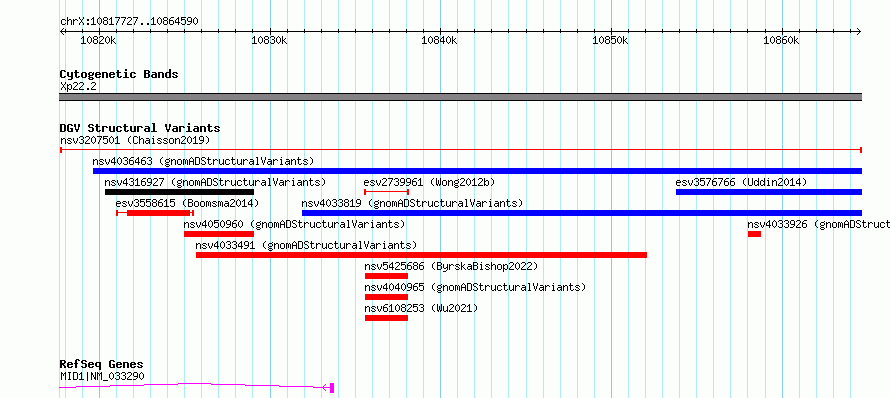Open the nsv6108253 (Wu2021) variant bar
This screenshot has width=890, height=398.
[387, 318]
